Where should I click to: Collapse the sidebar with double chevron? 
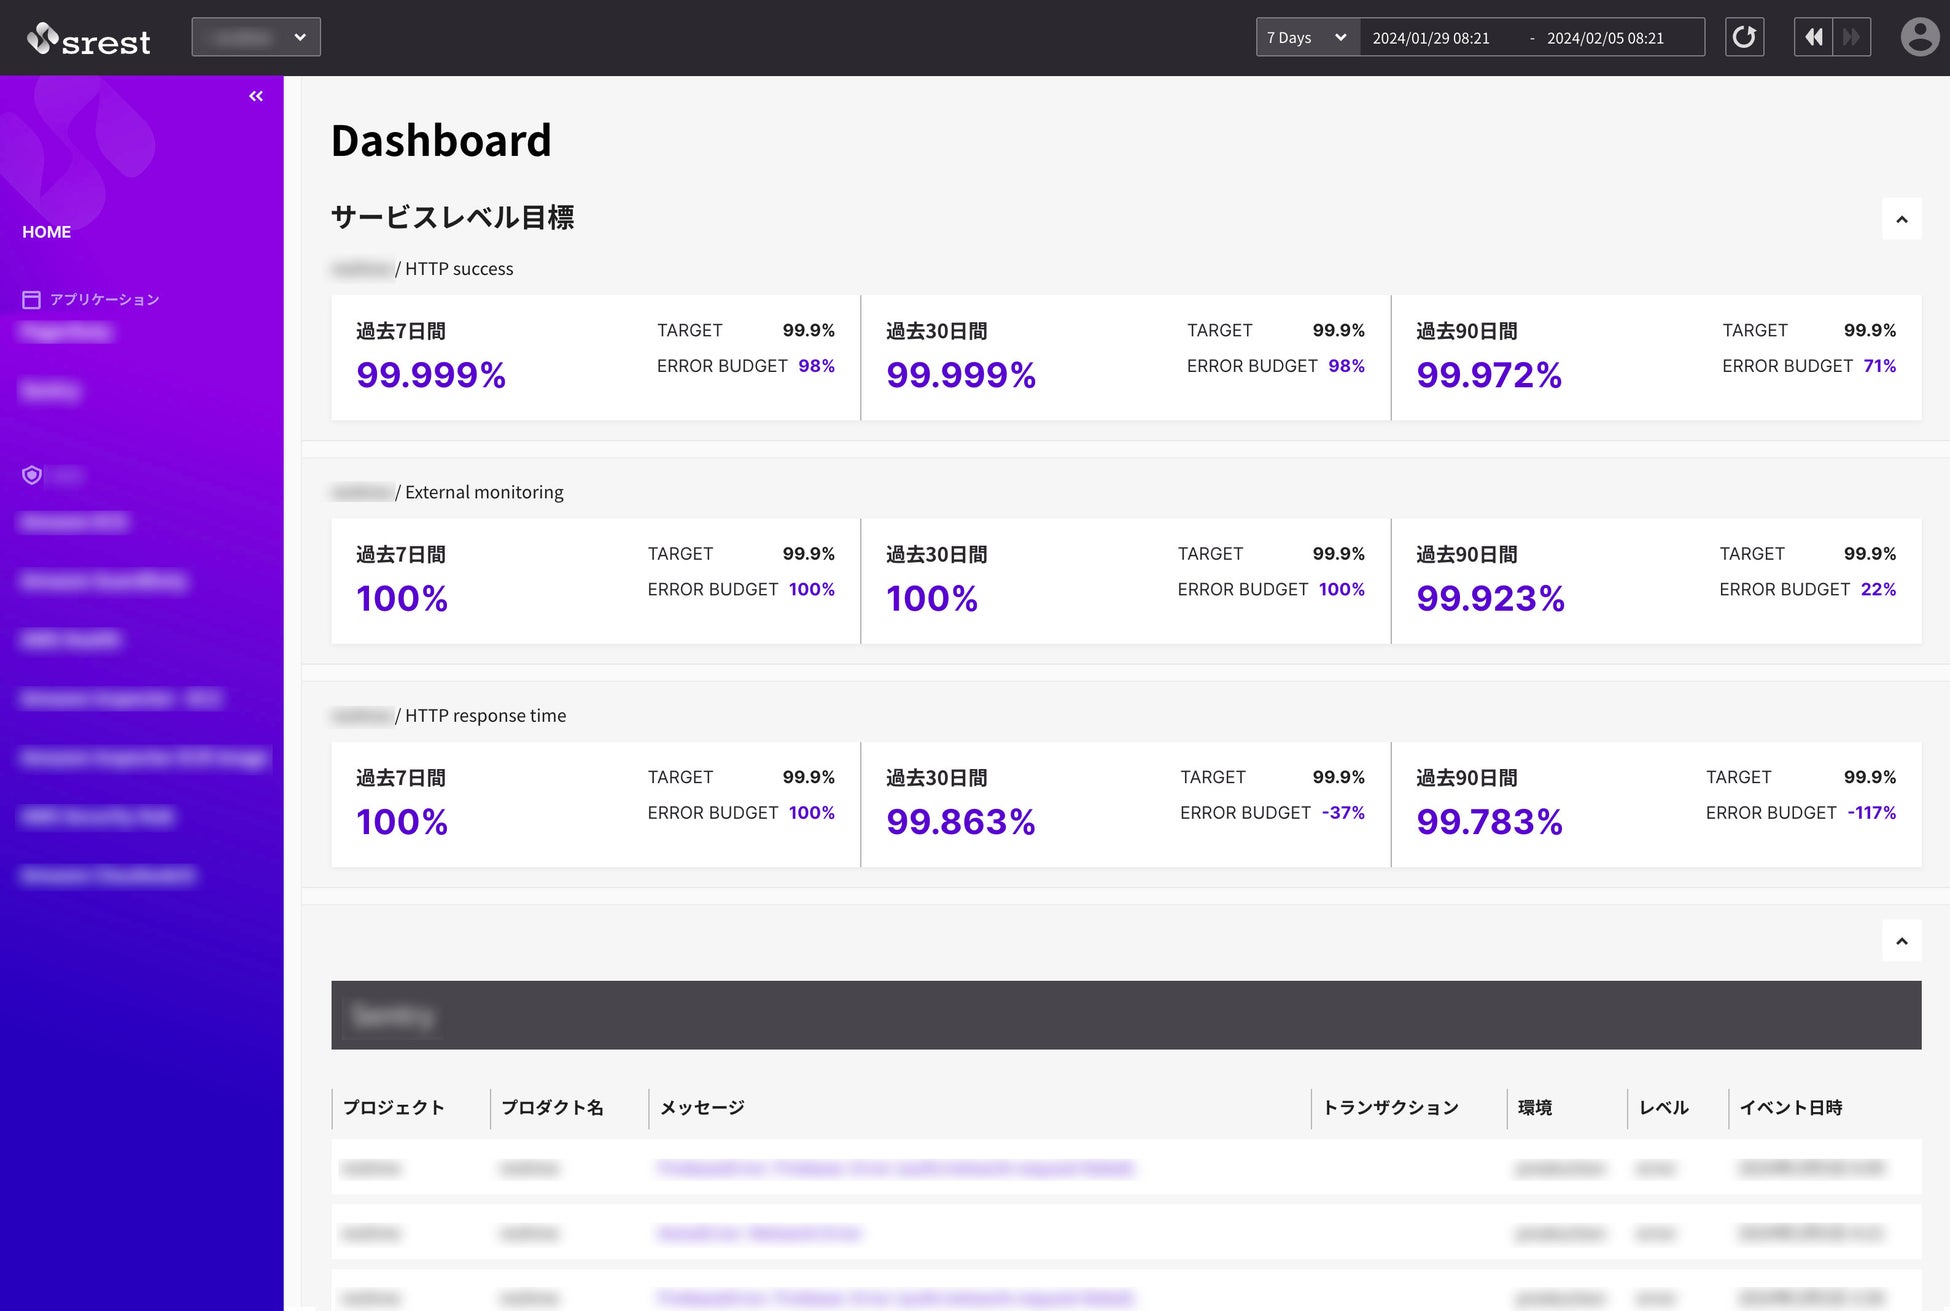click(256, 96)
